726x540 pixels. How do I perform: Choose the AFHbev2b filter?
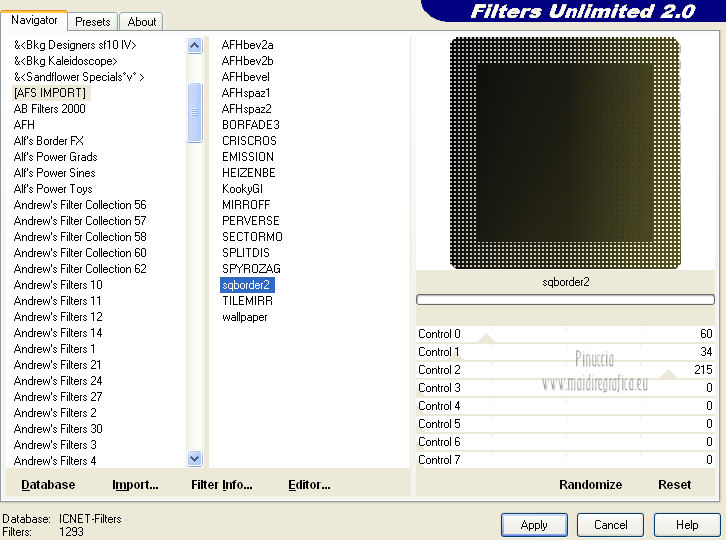(247, 61)
